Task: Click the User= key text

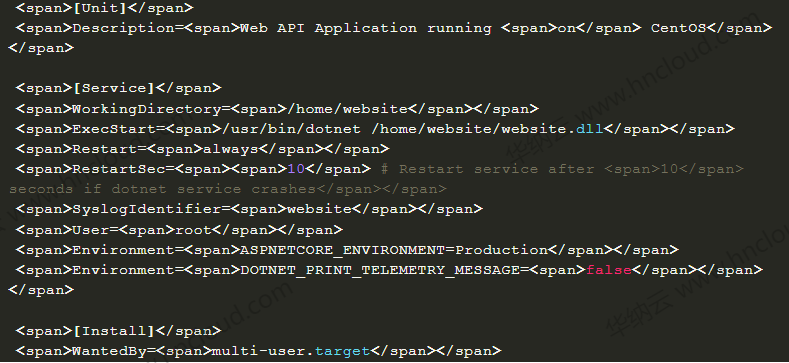Action: 96,230
